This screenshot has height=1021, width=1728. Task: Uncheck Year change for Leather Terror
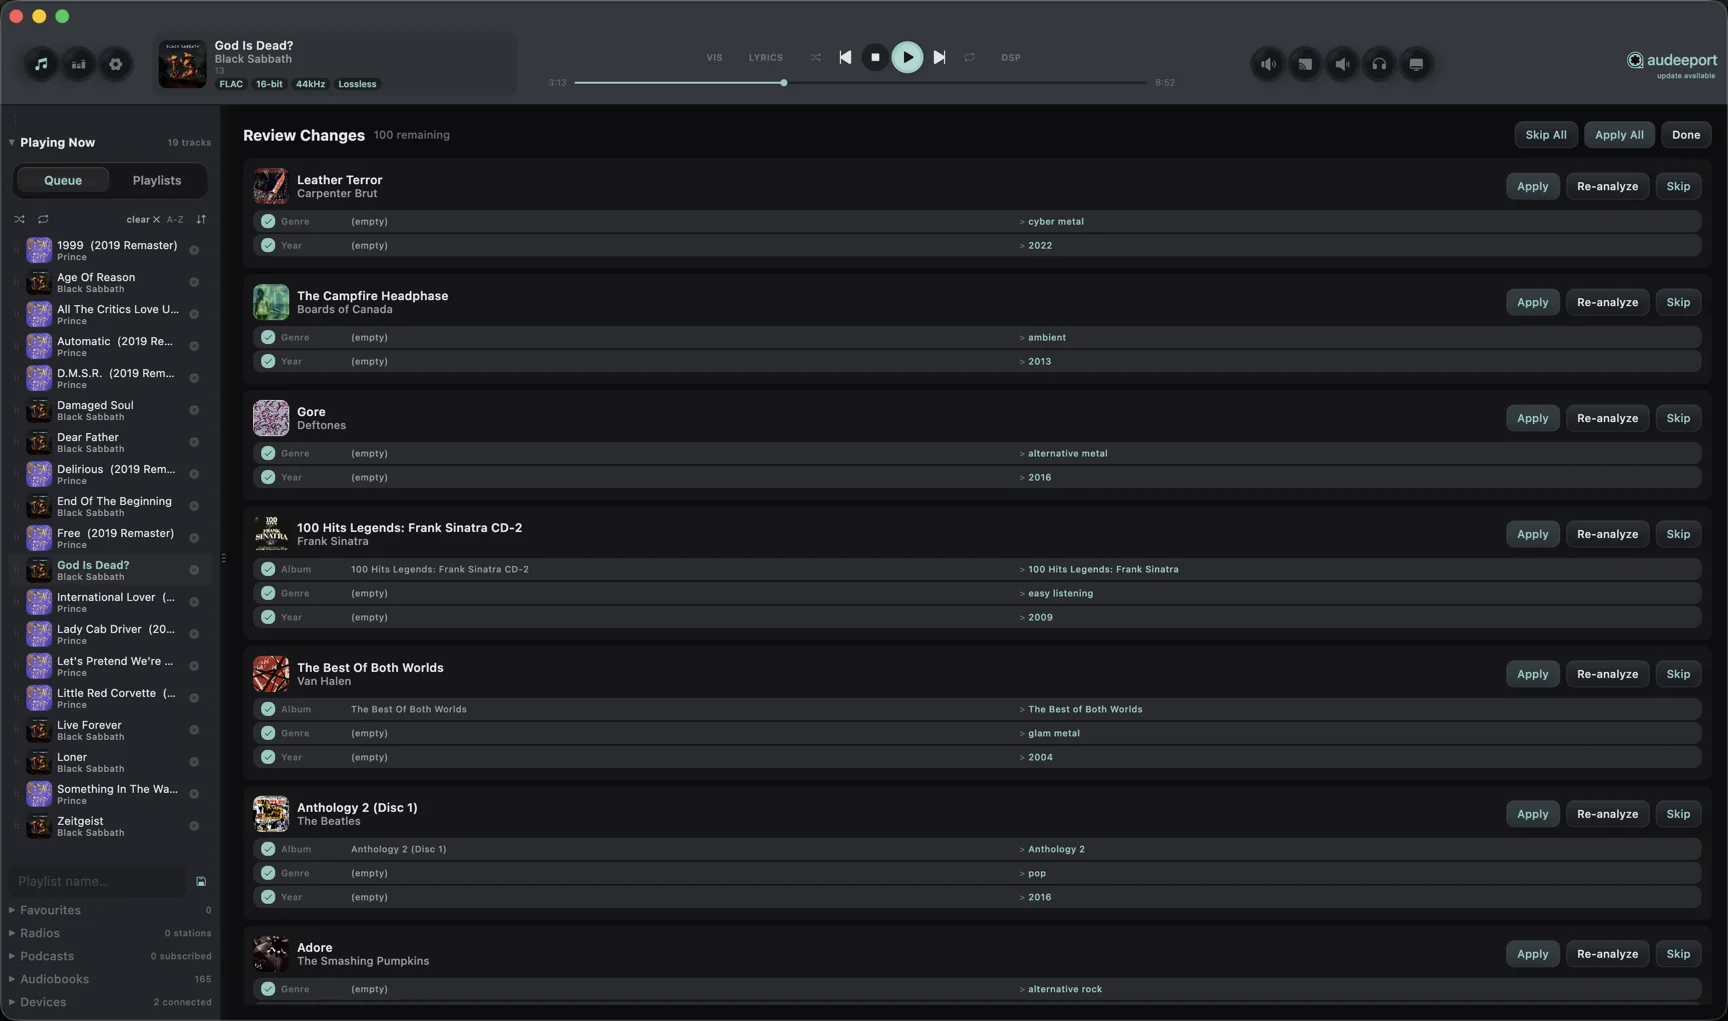point(268,245)
